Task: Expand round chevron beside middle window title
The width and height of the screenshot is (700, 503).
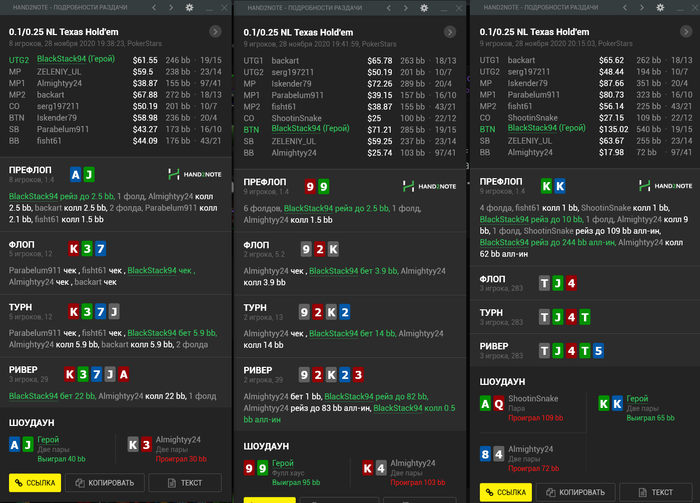Action: pos(450,32)
